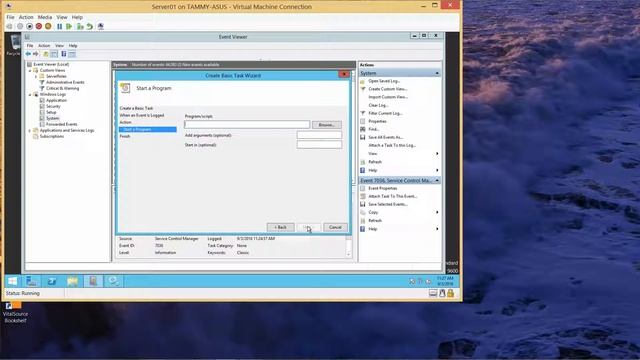This screenshot has height=360, width=640.
Task: Click the Checkpoint icon in VM toolbar
Action: 80,27
